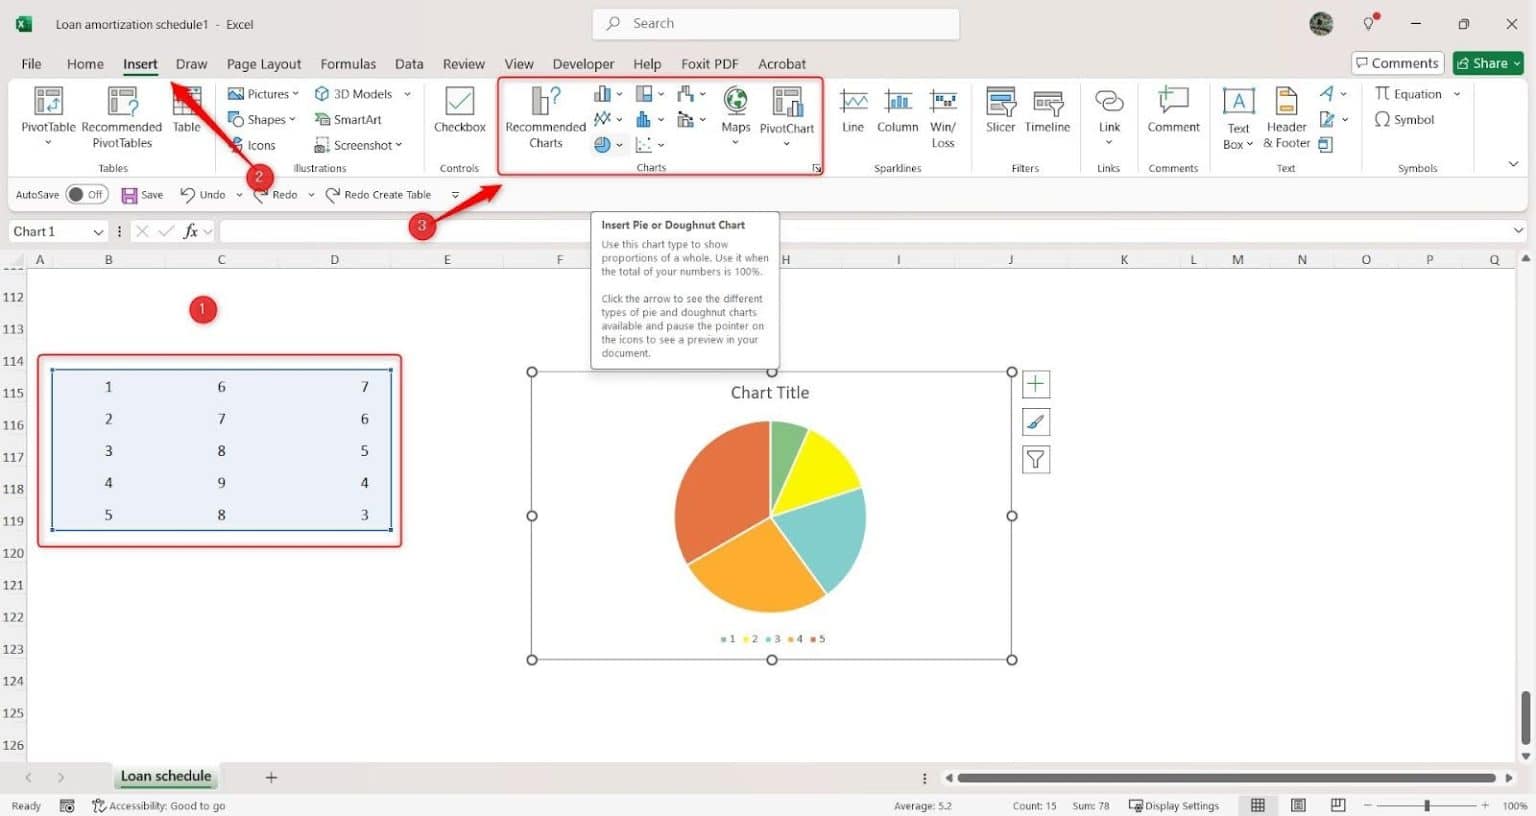Open the Name Box dropdown showing Chart 1
Viewport: 1536px width, 816px height.
click(99, 231)
